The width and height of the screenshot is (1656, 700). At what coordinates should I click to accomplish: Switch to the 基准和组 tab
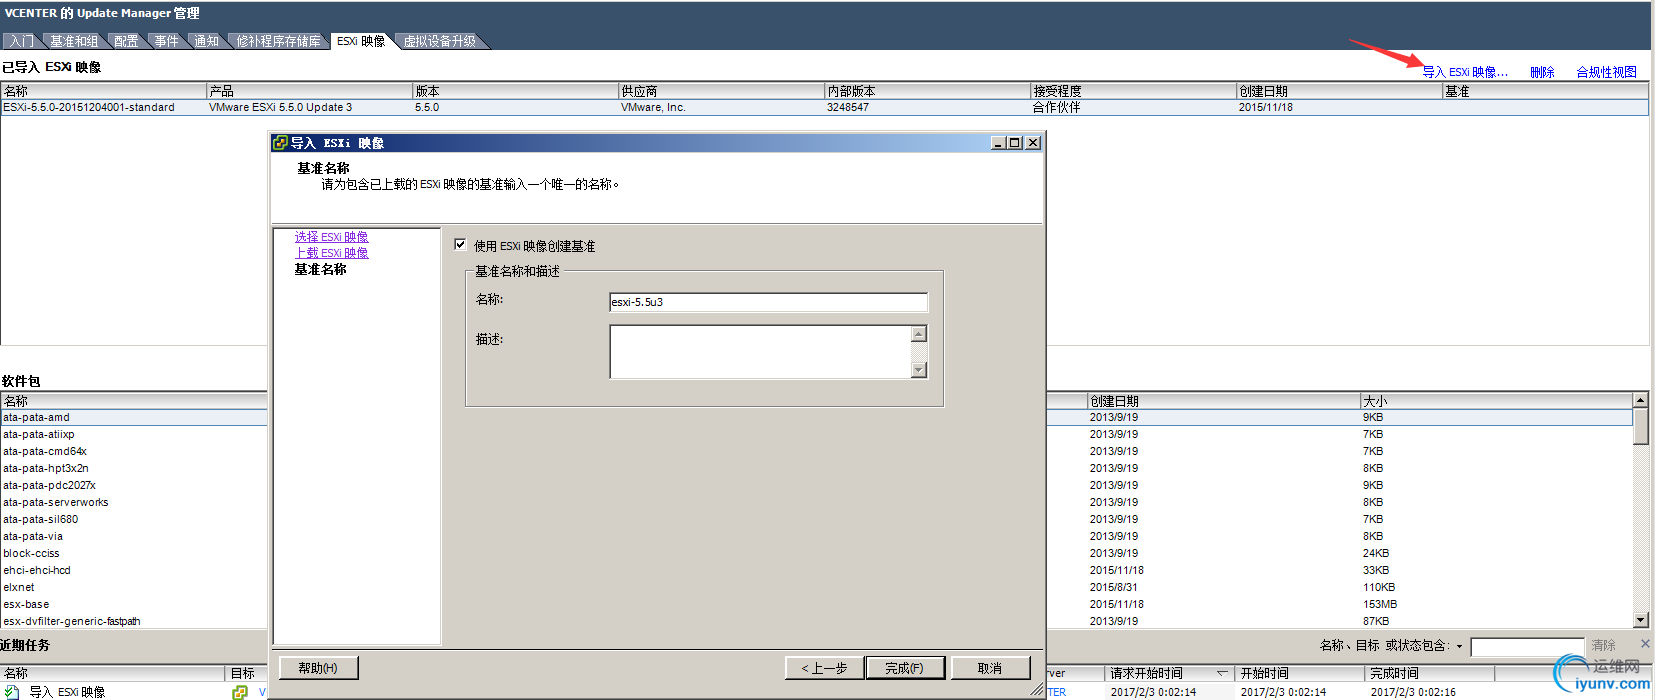point(74,41)
